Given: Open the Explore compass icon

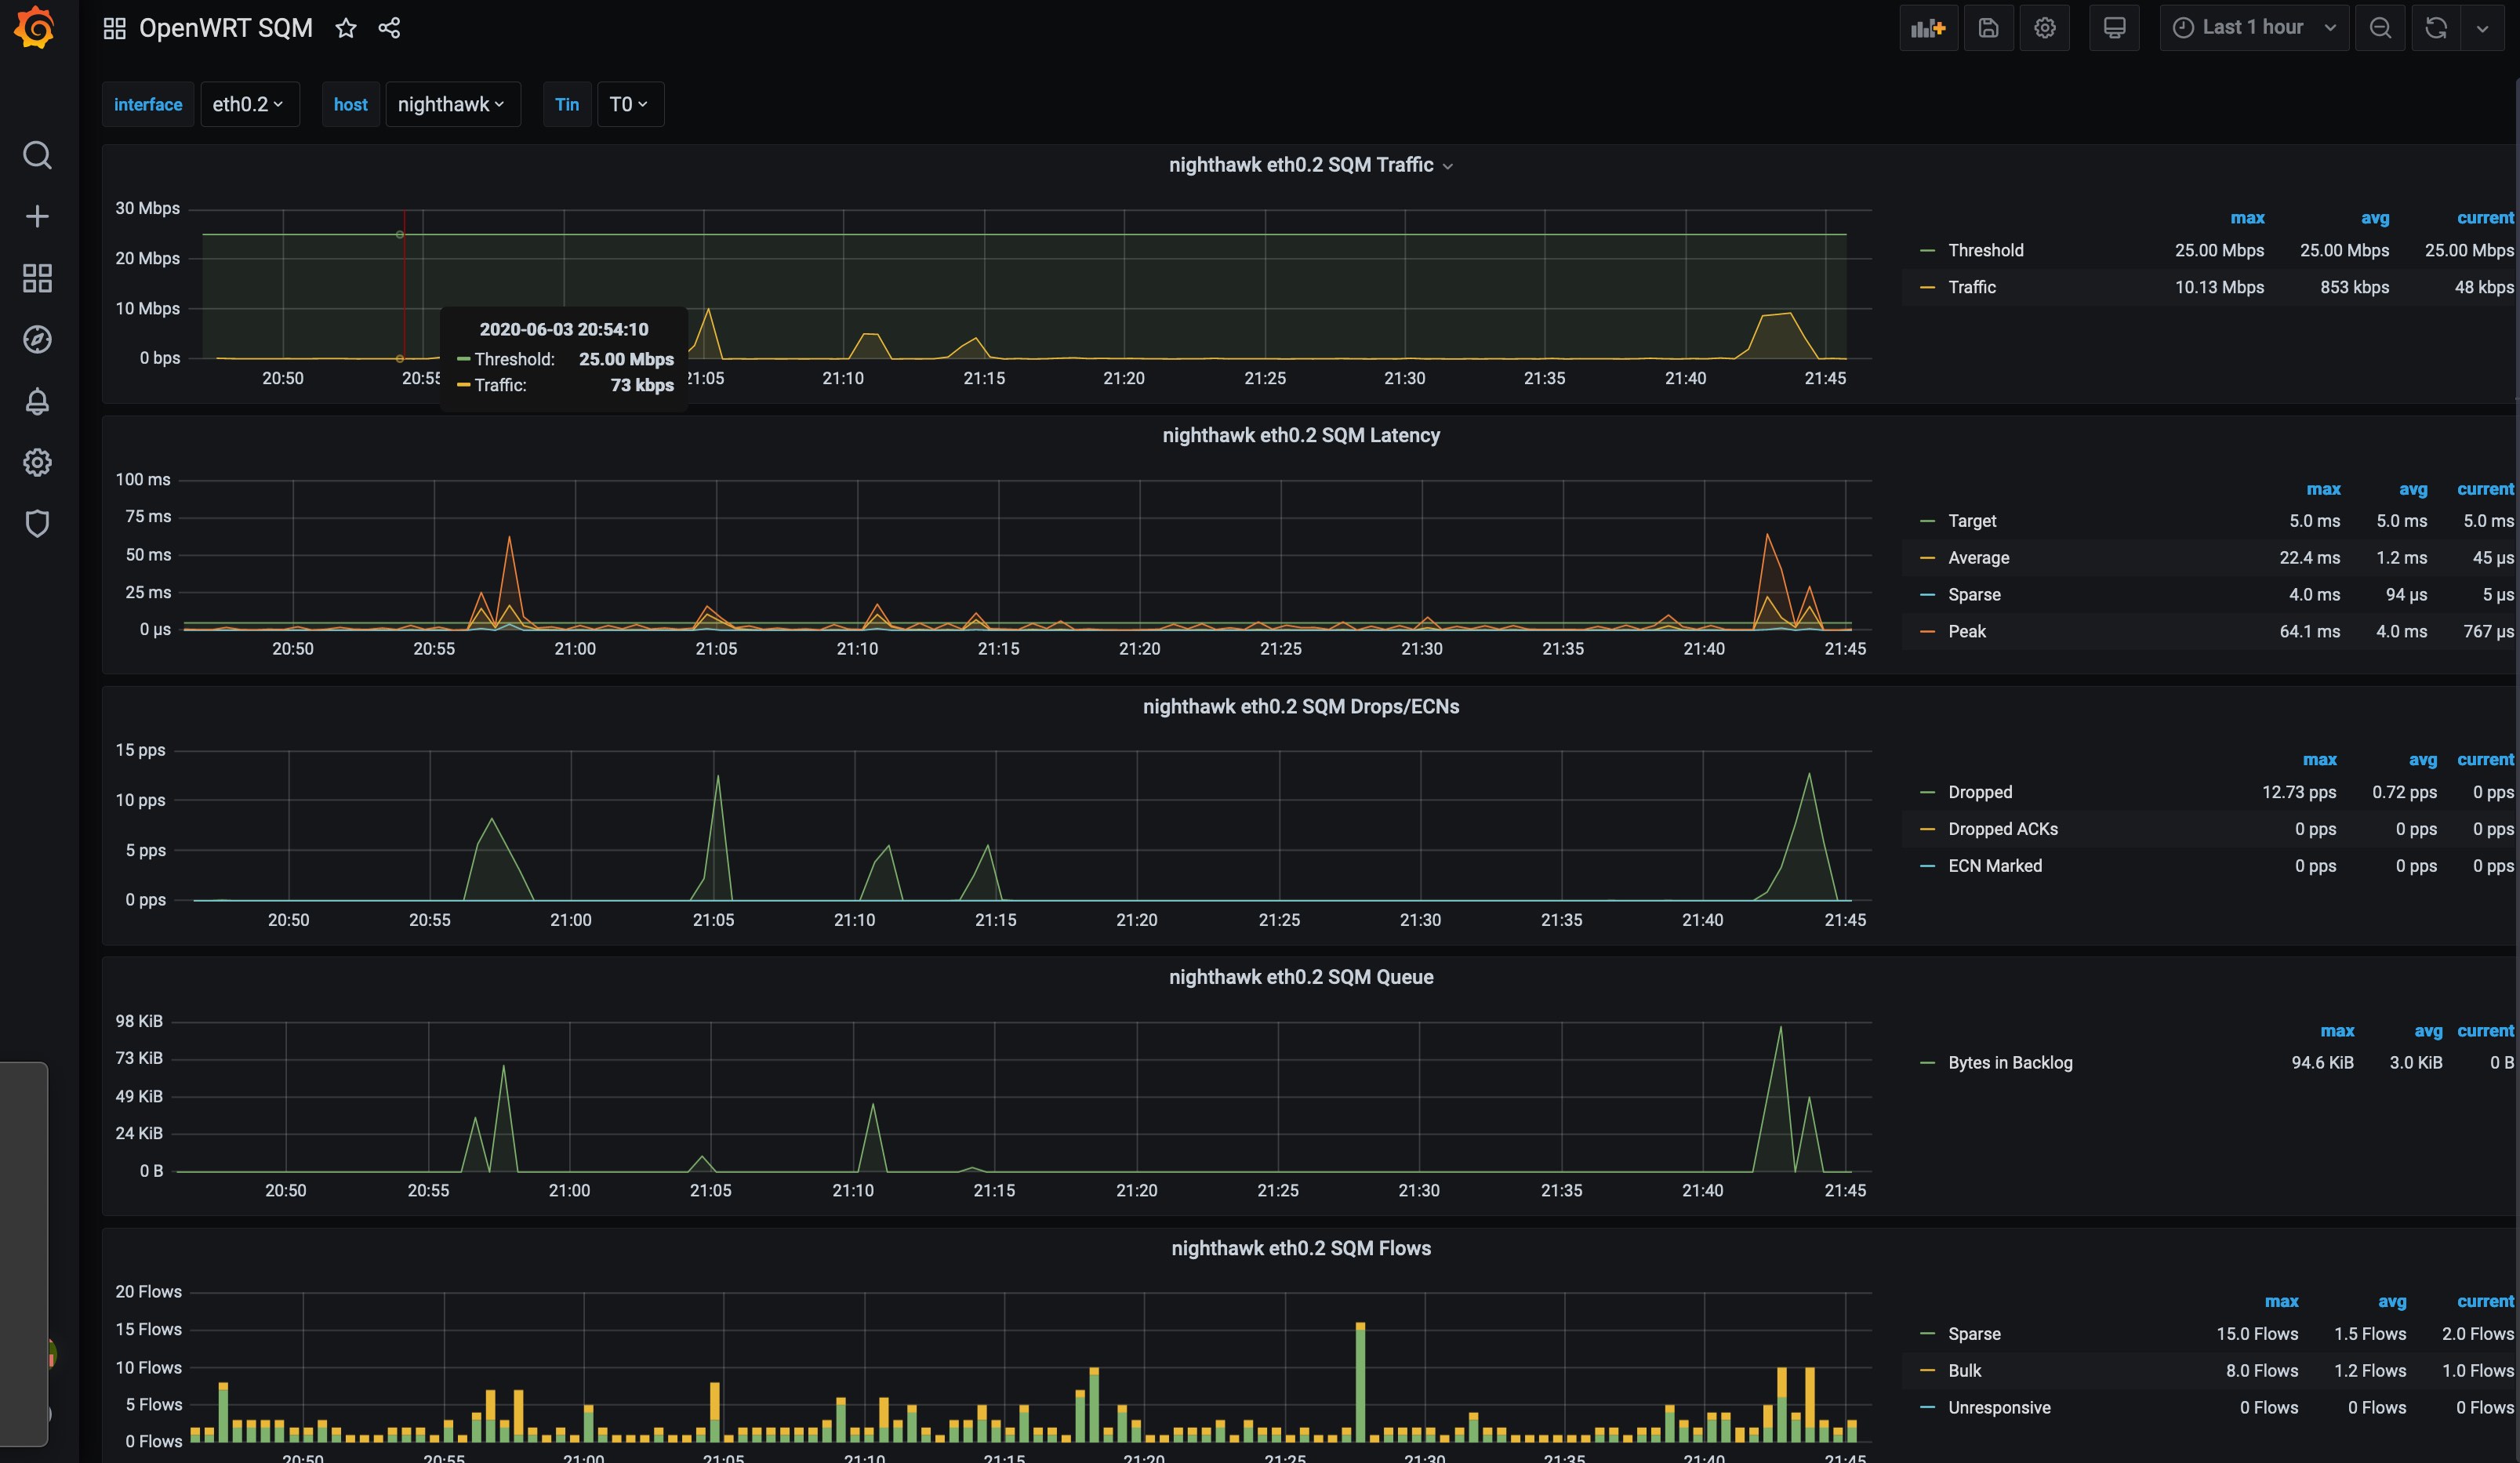Looking at the screenshot, I should pos(37,340).
